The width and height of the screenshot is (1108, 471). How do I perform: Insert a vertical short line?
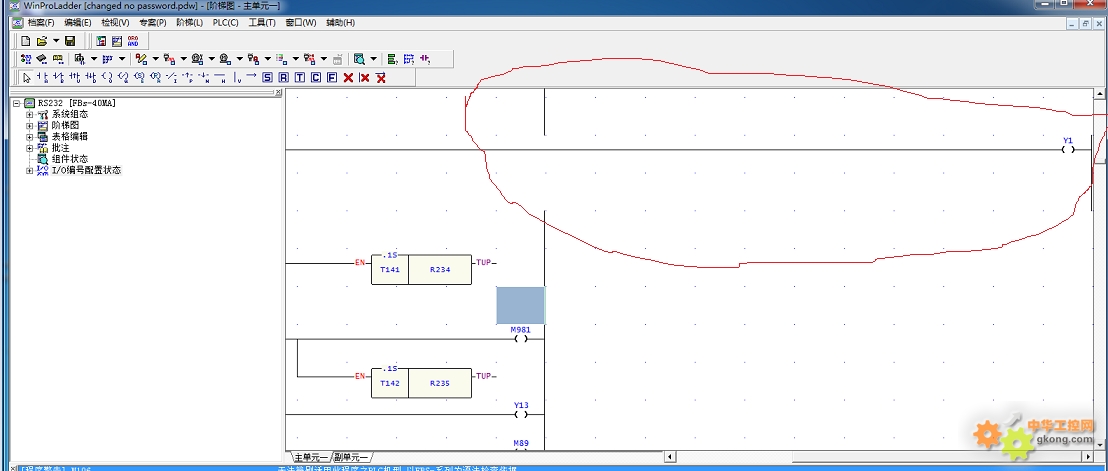(237, 78)
